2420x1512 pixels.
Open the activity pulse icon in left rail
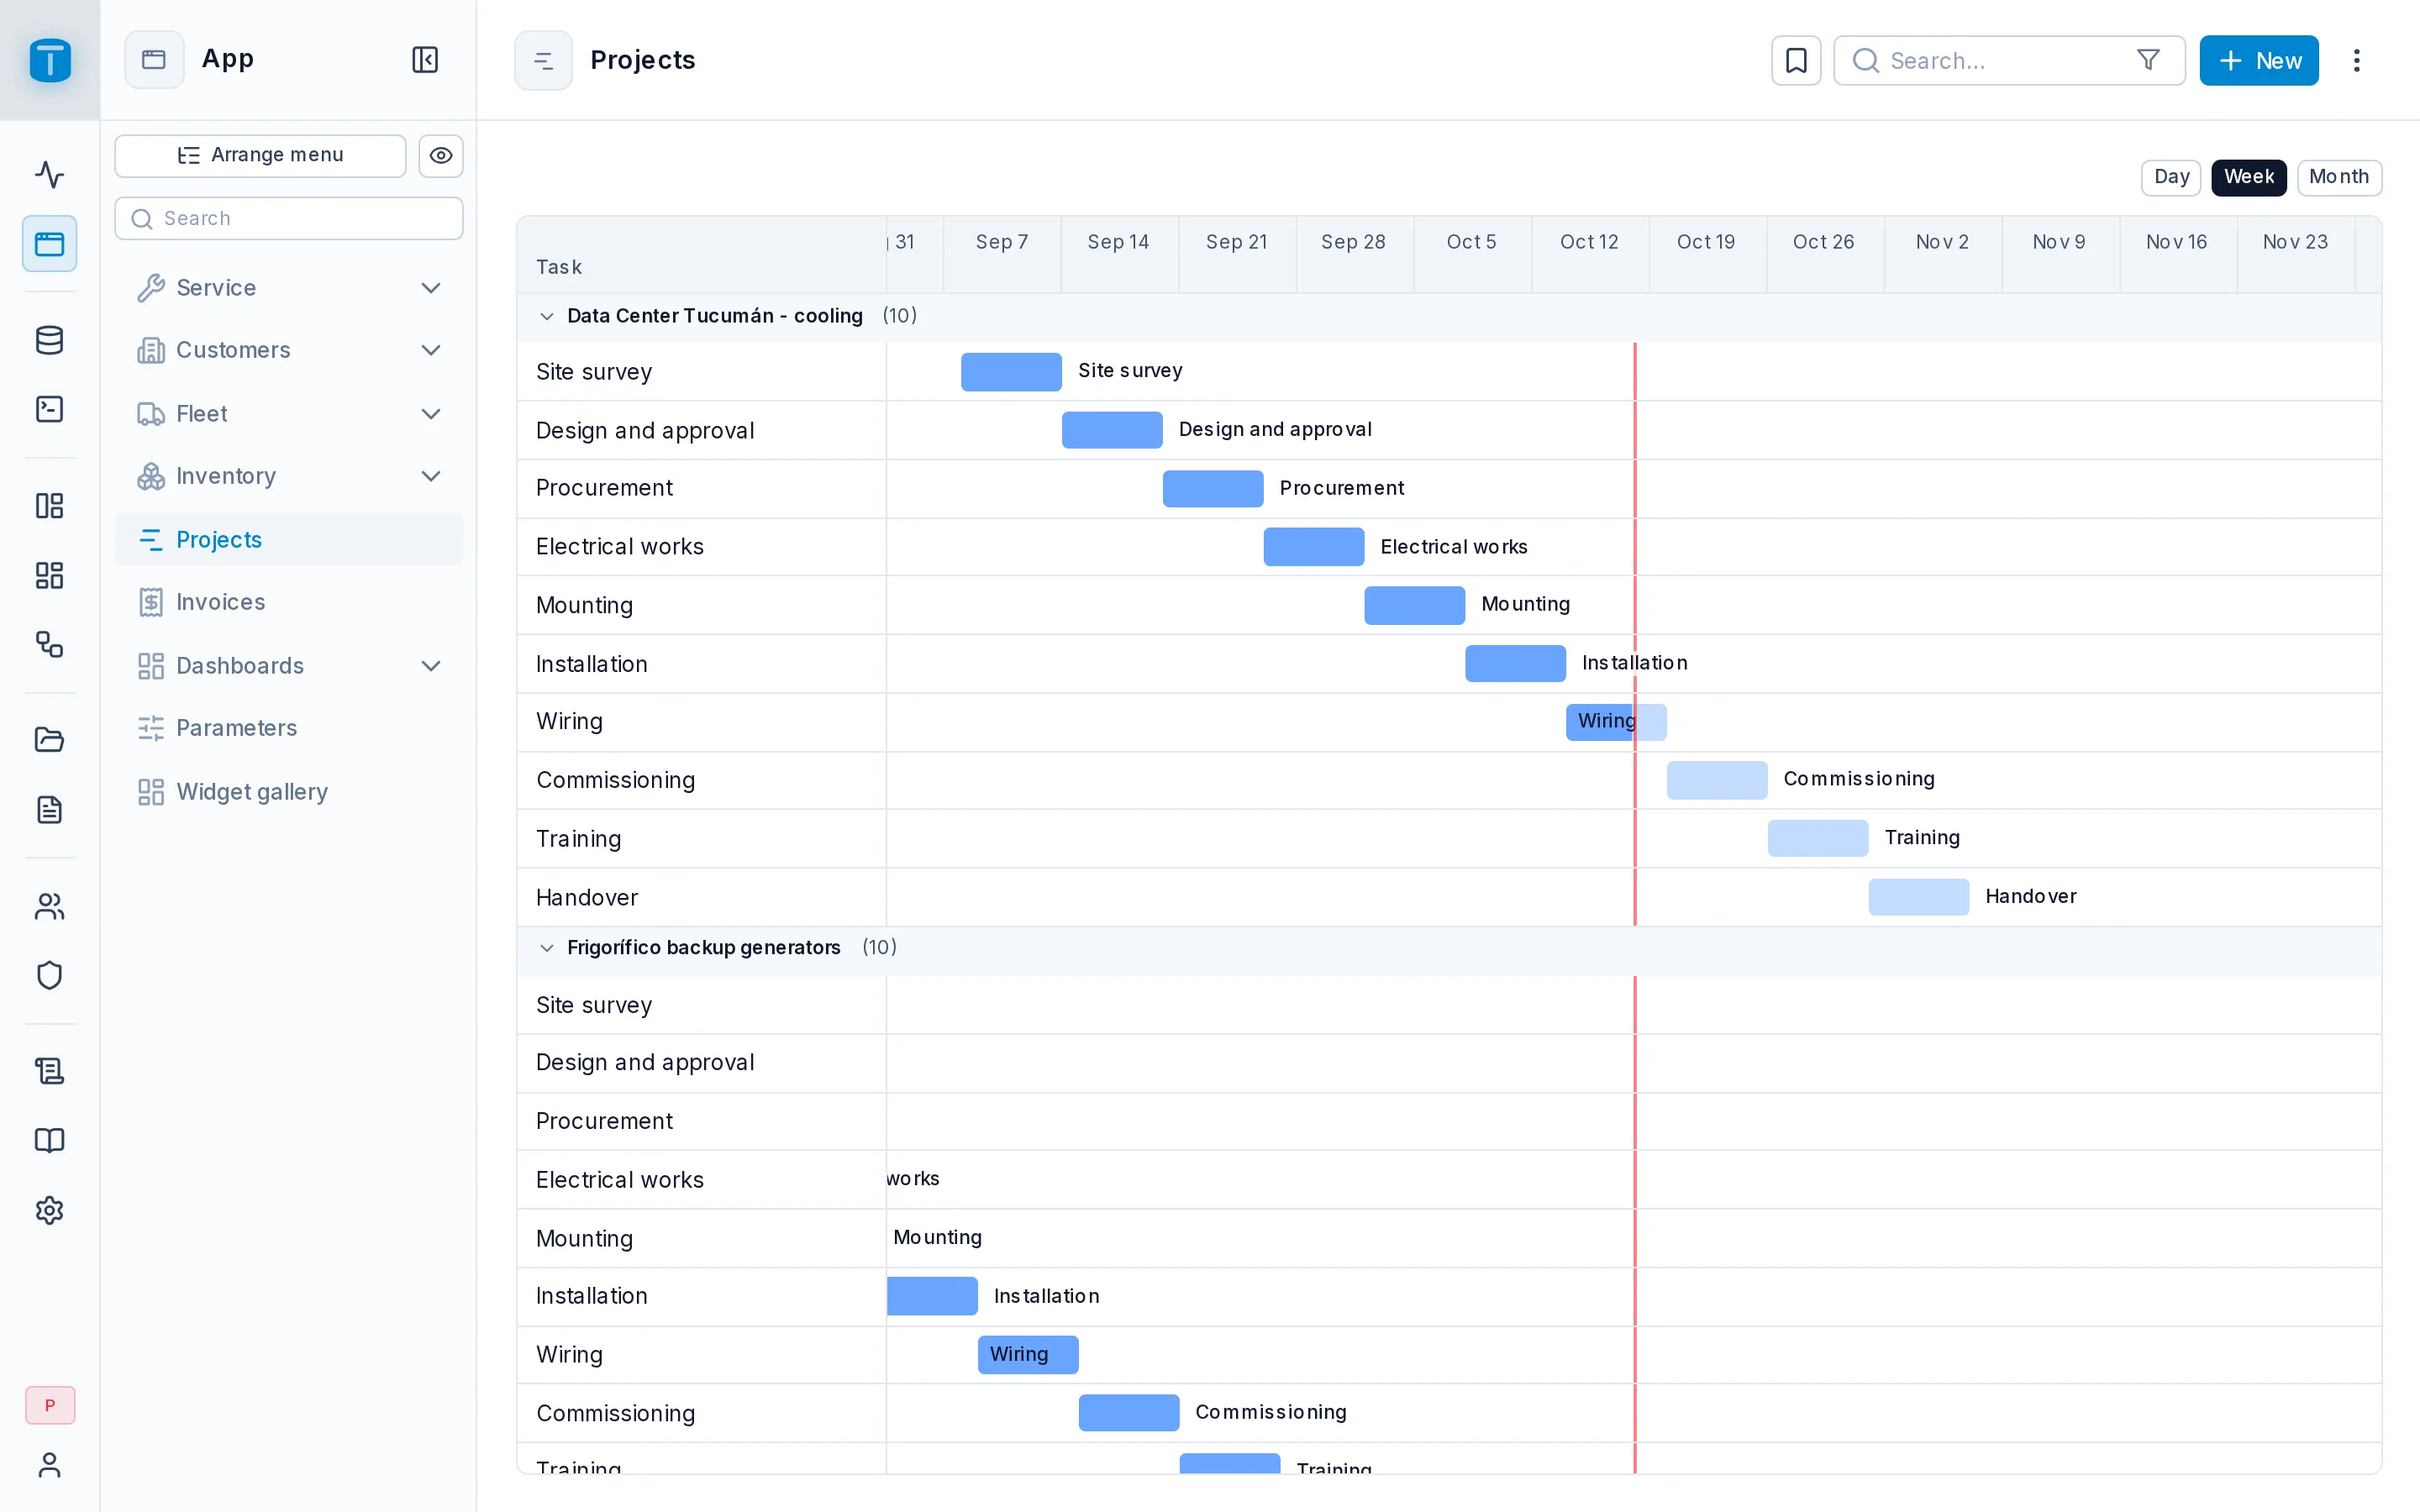pyautogui.click(x=50, y=175)
